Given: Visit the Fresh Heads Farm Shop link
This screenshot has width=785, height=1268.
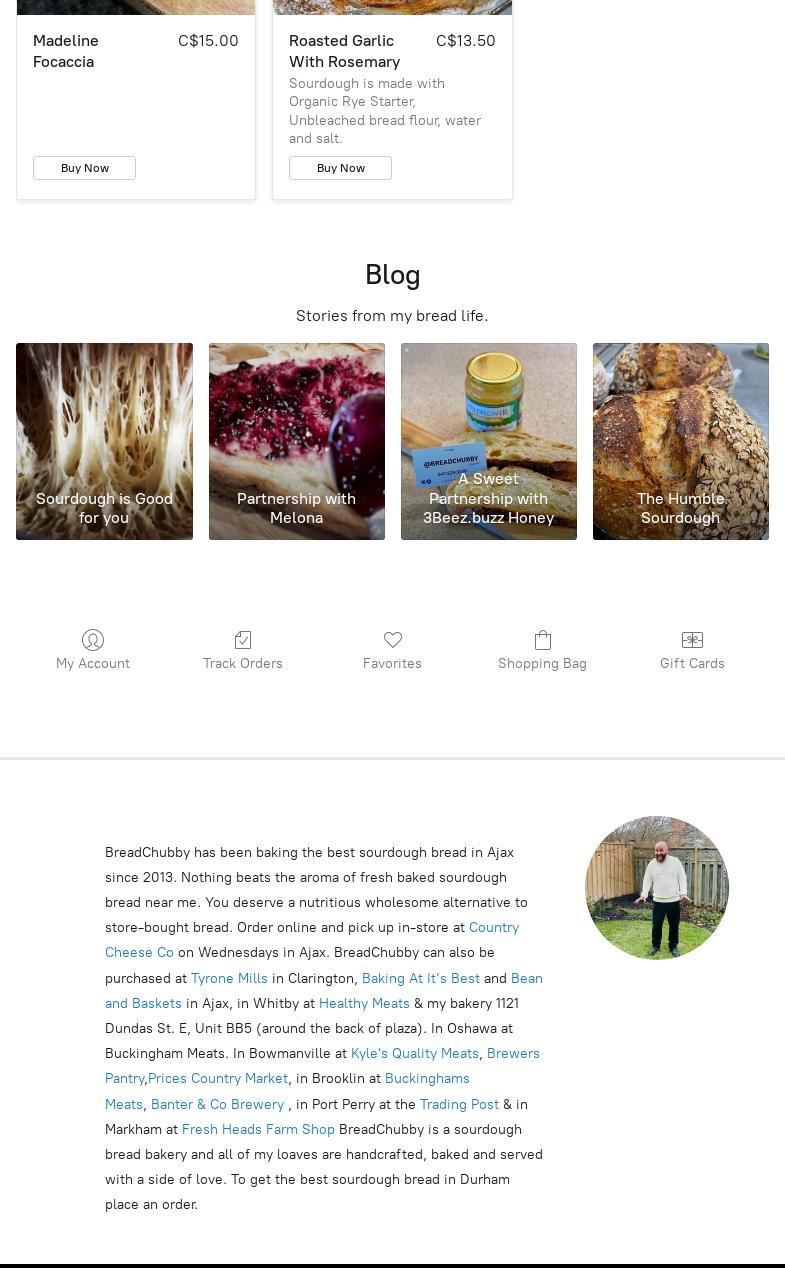Looking at the screenshot, I should coord(258,1129).
